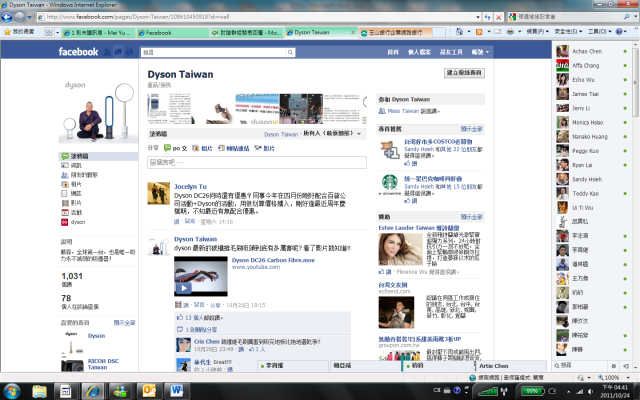This screenshot has height=400, width=640.
Task: Open the IE Safety menu dropdown
Action: (568, 32)
